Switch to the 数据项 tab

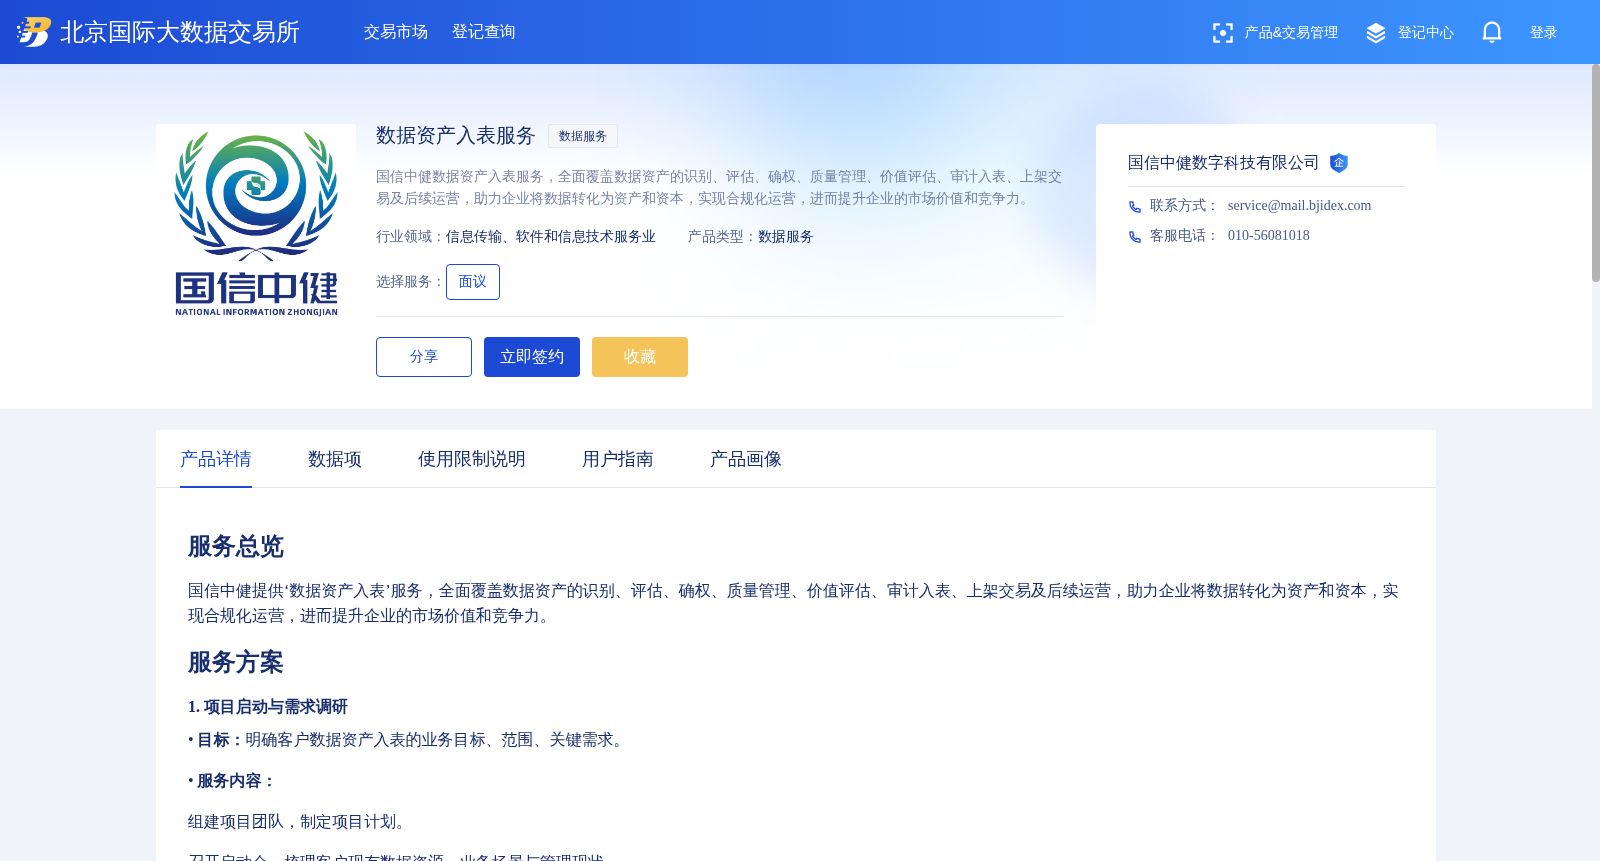335,459
